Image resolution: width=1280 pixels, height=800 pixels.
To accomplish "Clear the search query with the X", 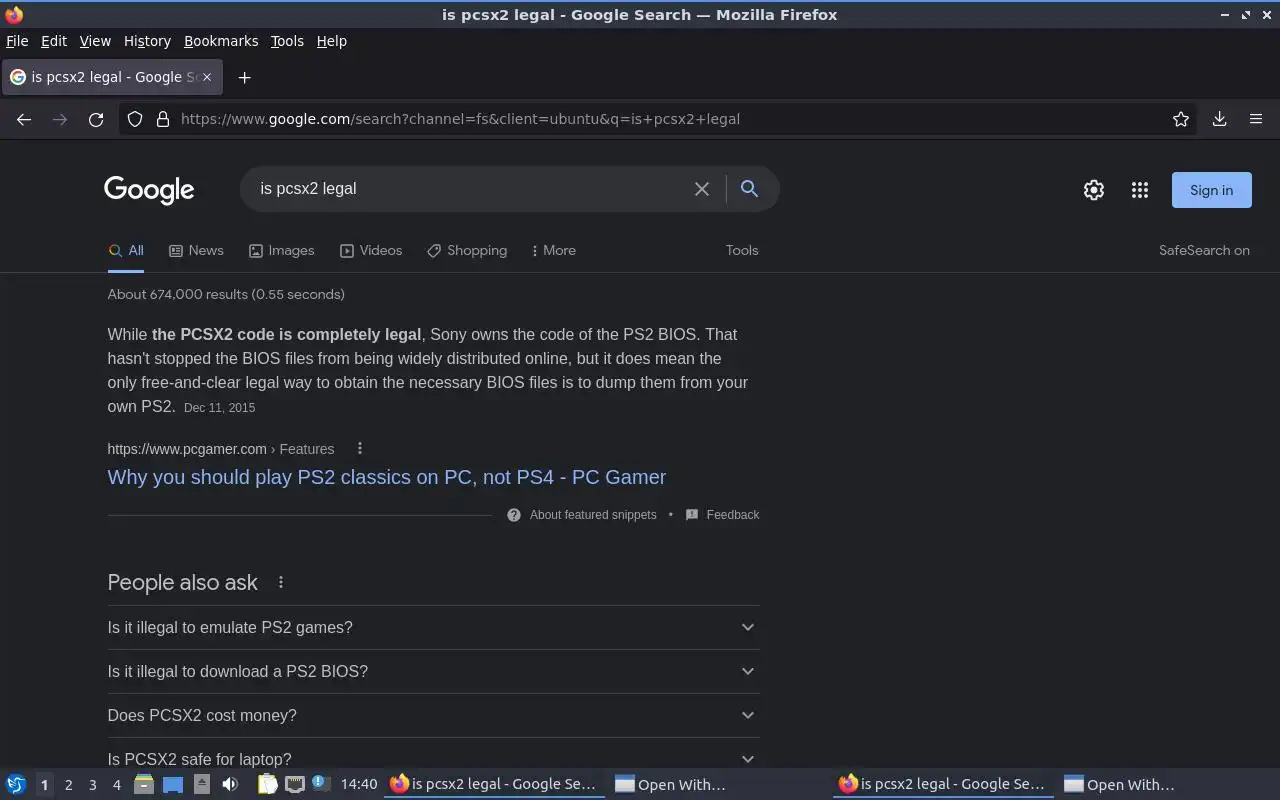I will coord(702,189).
